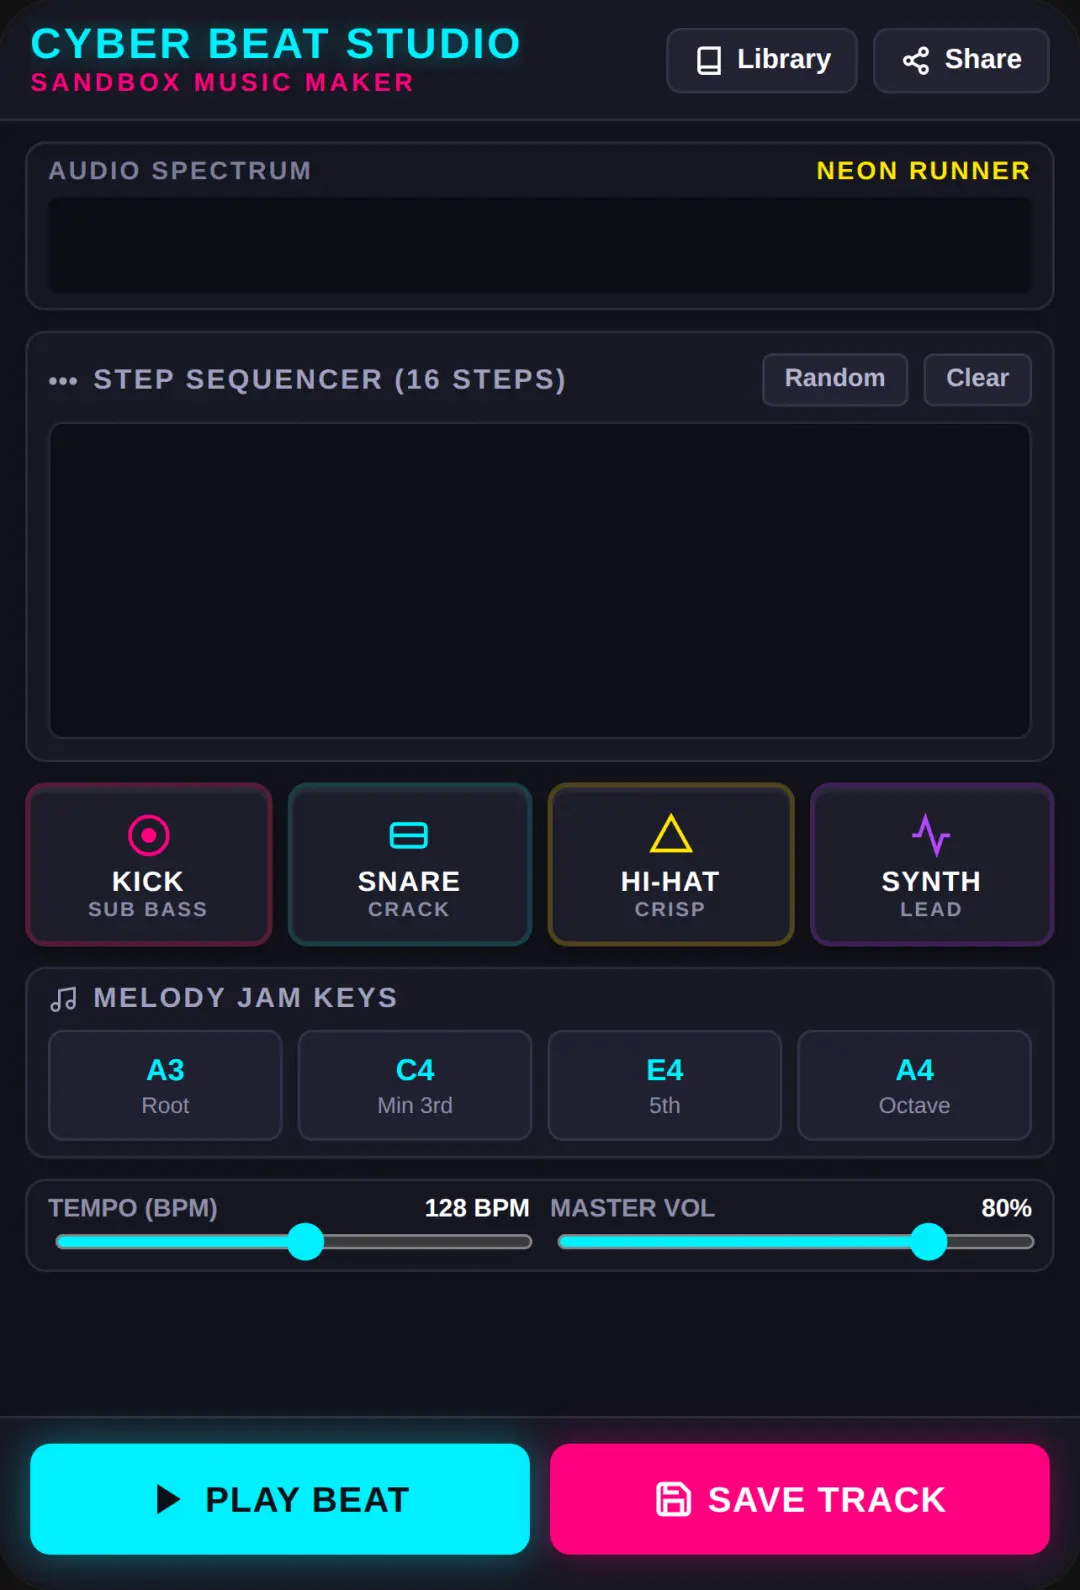Image resolution: width=1080 pixels, height=1590 pixels.
Task: Click the share nodes icon
Action: pos(916,61)
